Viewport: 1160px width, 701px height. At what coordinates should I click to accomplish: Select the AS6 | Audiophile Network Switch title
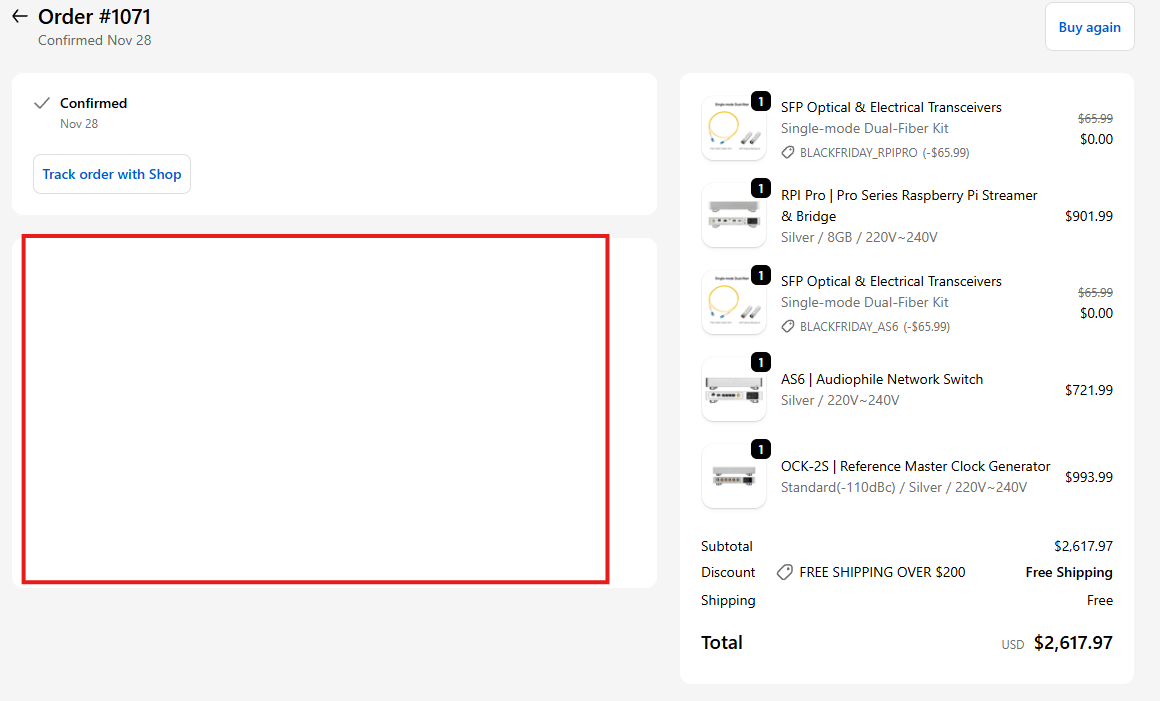[x=882, y=379]
